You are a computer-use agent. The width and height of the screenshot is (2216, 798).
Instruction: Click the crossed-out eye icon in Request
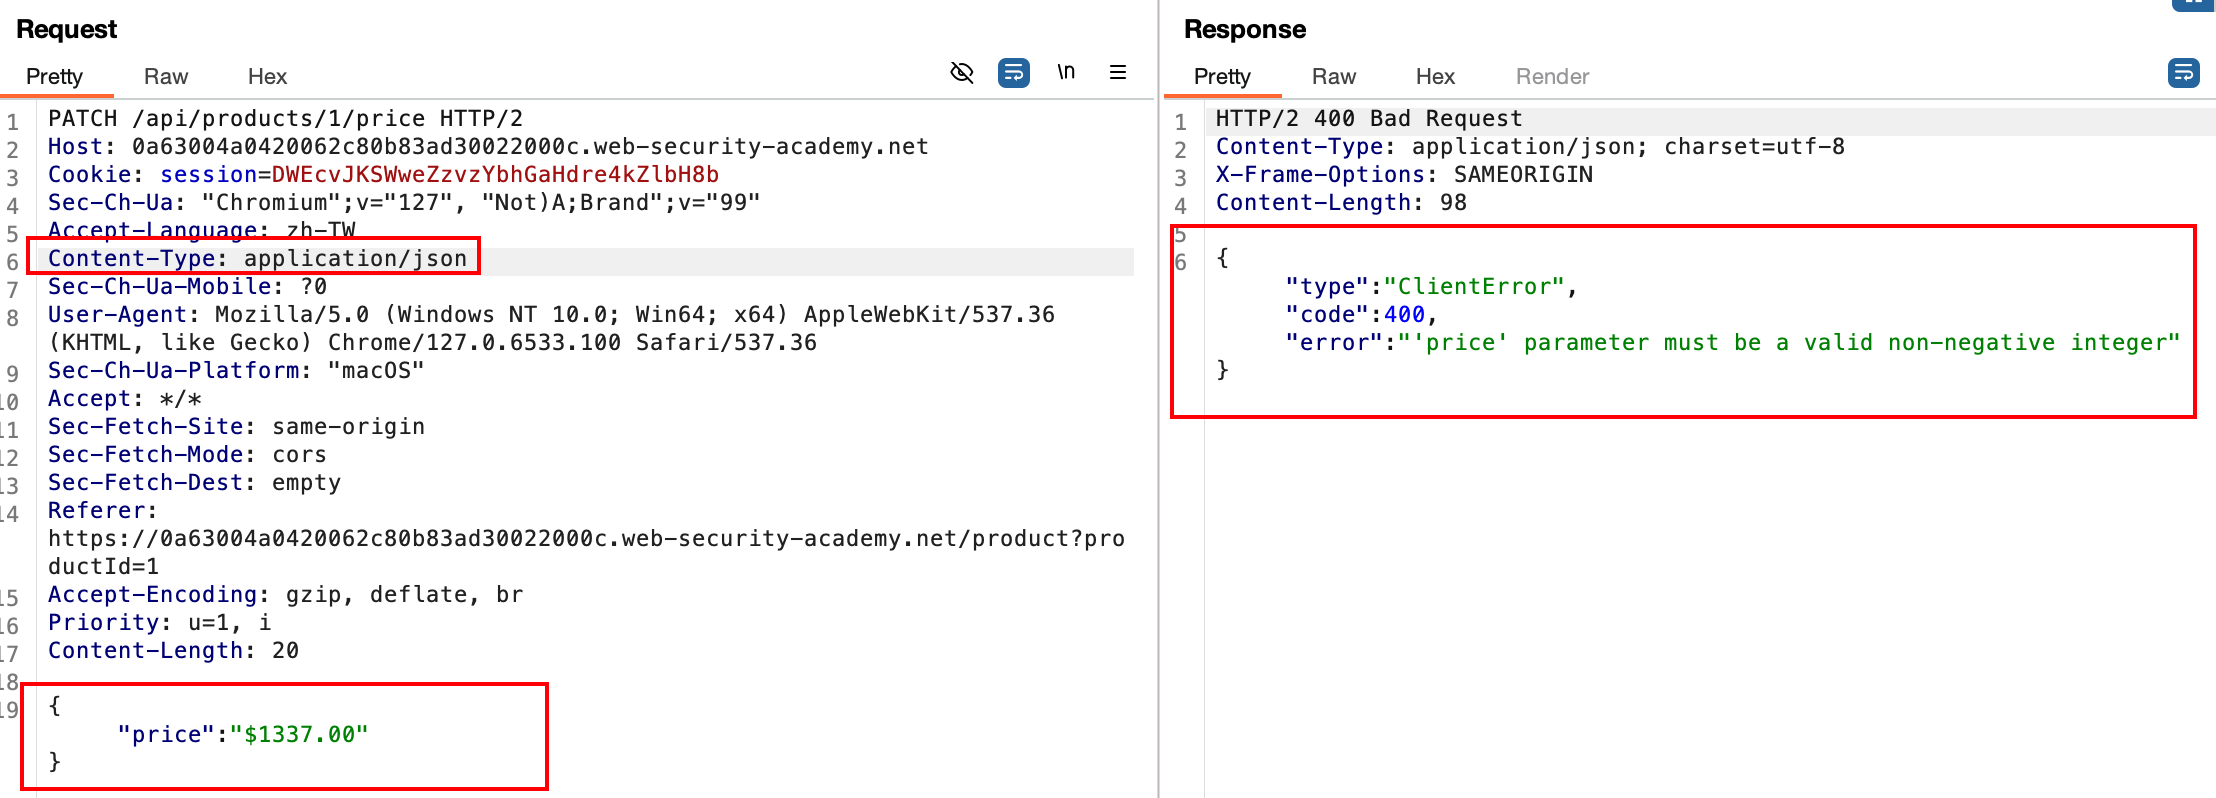tap(961, 73)
